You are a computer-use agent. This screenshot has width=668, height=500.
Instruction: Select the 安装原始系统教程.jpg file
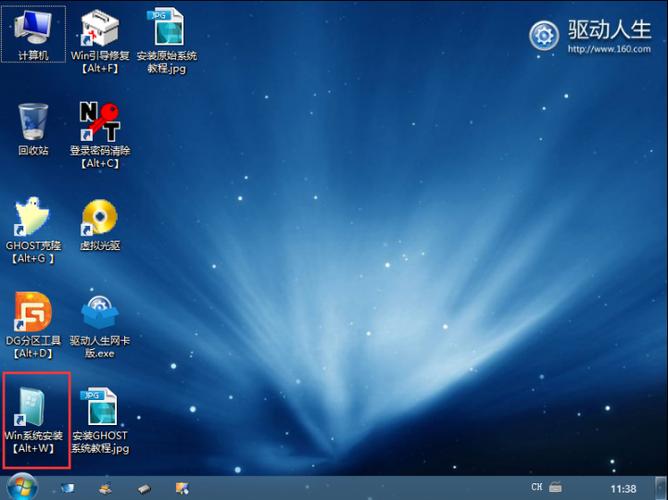[x=167, y=41]
